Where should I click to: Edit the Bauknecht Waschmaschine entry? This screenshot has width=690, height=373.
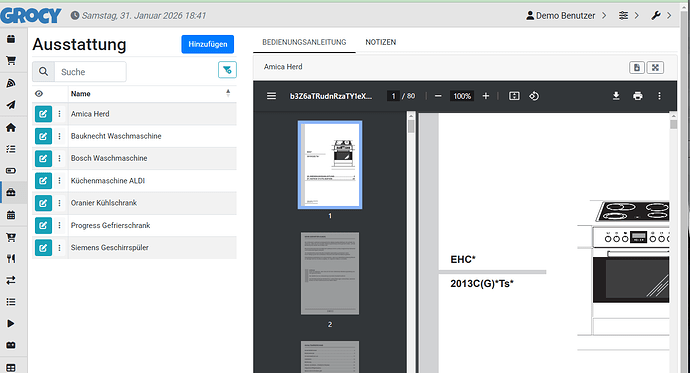click(43, 136)
